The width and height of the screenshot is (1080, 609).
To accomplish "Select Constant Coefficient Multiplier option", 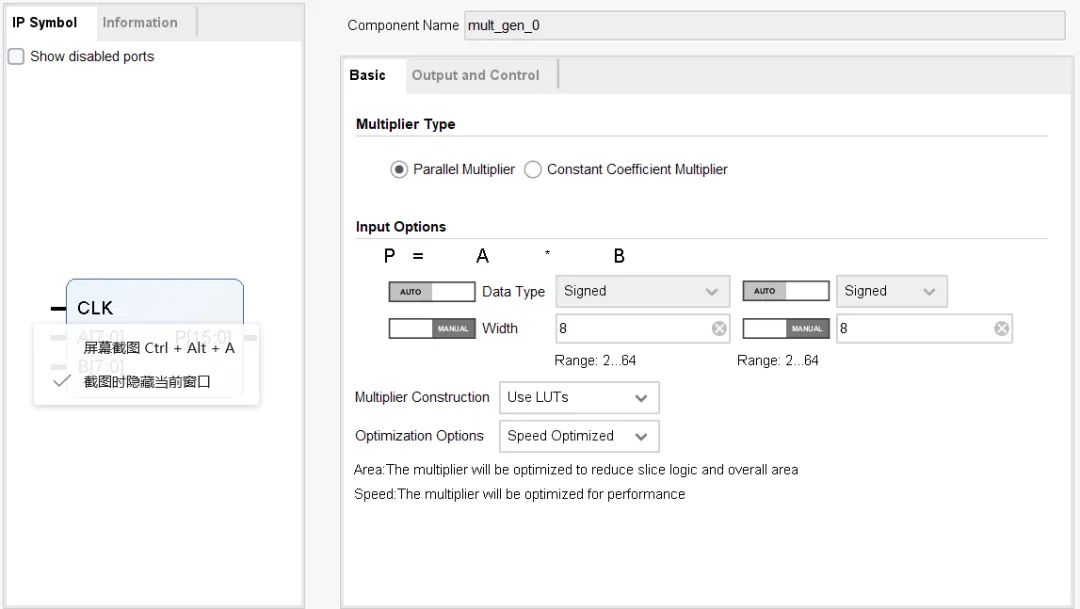I will (x=533, y=170).
